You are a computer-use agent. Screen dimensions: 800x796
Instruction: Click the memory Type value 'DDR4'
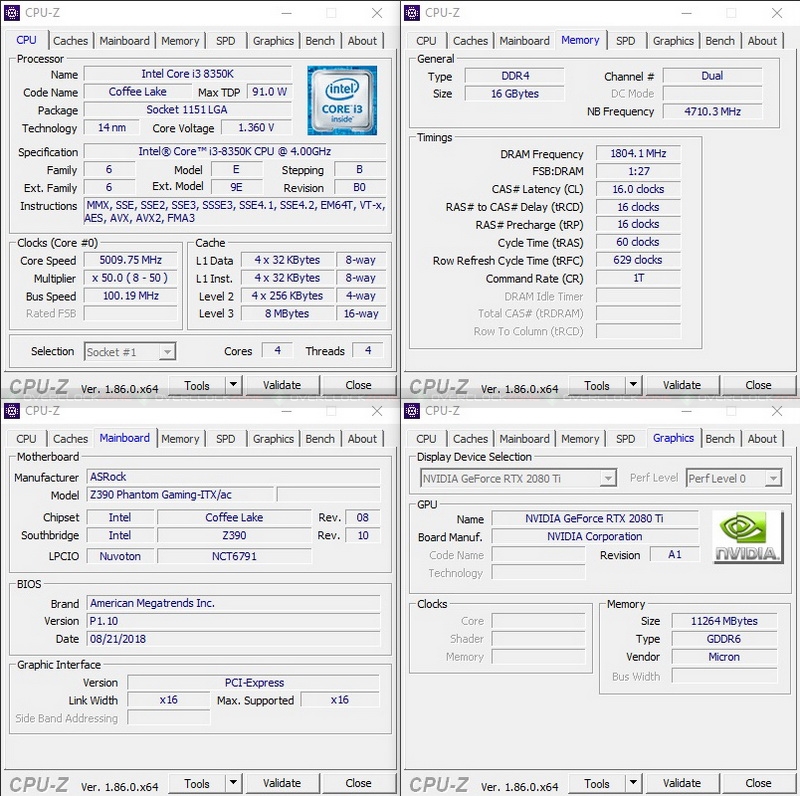[x=515, y=76]
